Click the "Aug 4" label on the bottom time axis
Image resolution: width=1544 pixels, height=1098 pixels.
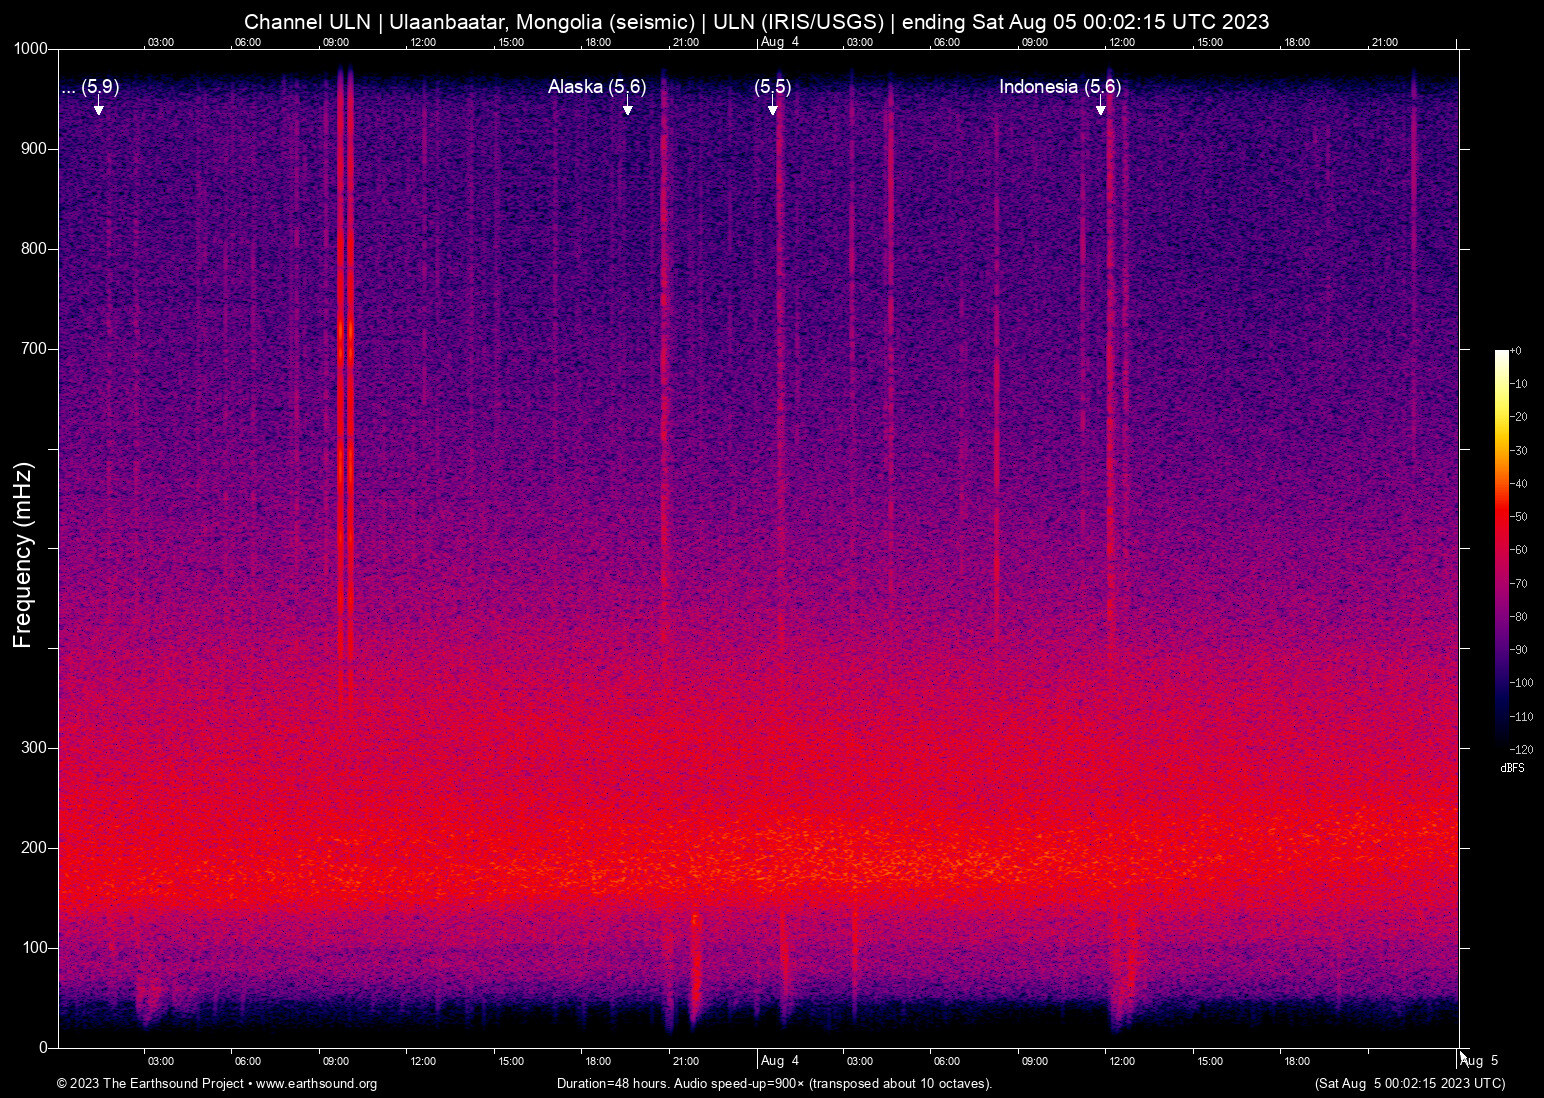point(780,1061)
